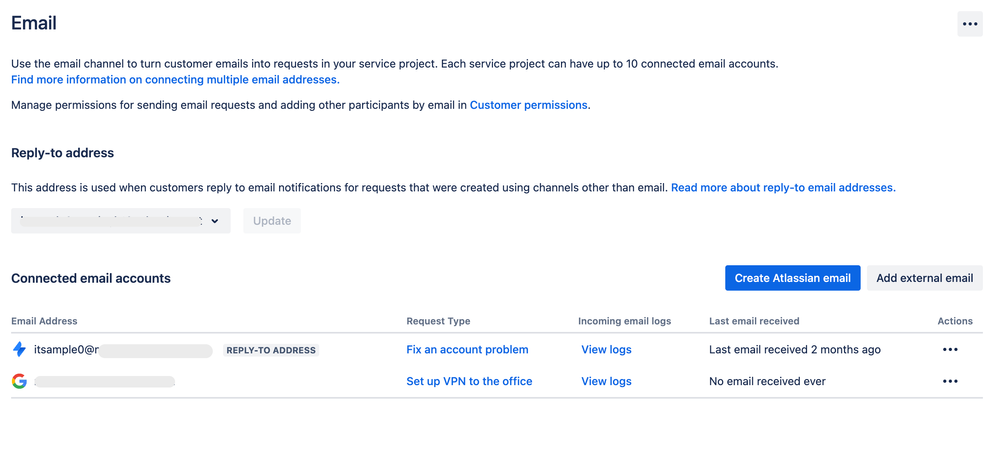Read more about reply-to email addresses
Image resolution: width=998 pixels, height=463 pixels.
tap(783, 187)
